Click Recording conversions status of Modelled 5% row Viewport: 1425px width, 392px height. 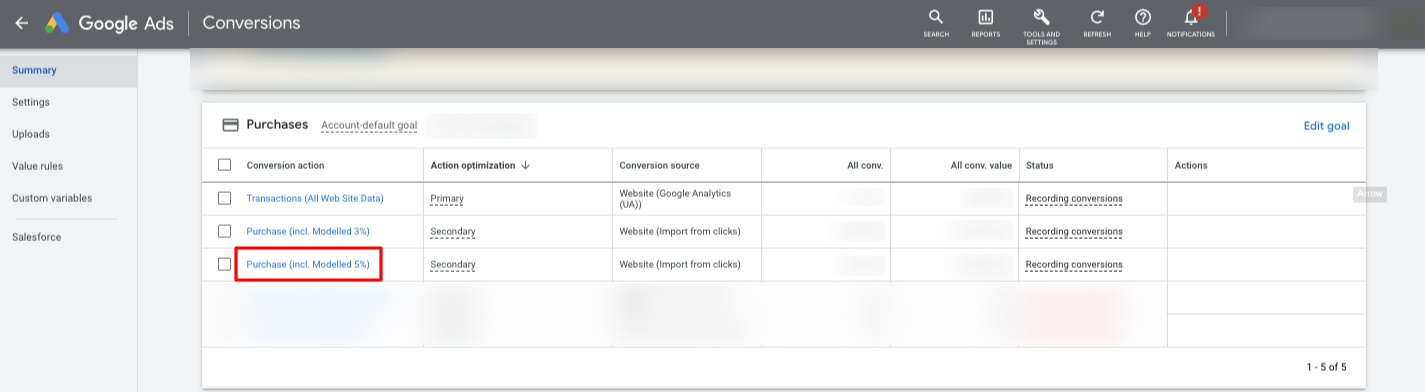pos(1074,264)
